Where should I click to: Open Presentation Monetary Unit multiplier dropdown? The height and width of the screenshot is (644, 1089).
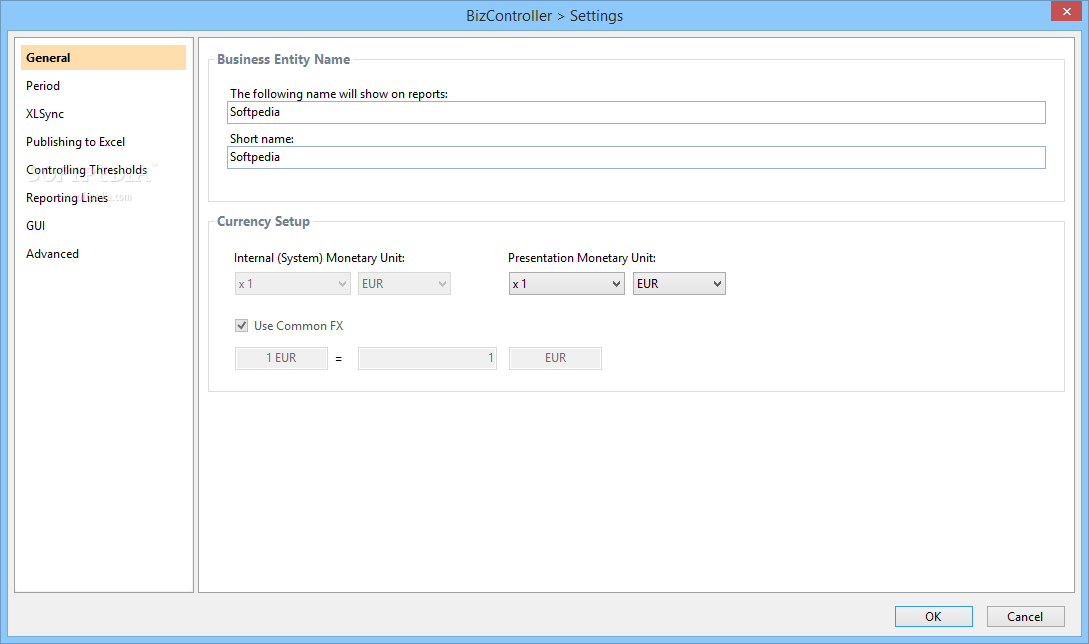tap(567, 283)
